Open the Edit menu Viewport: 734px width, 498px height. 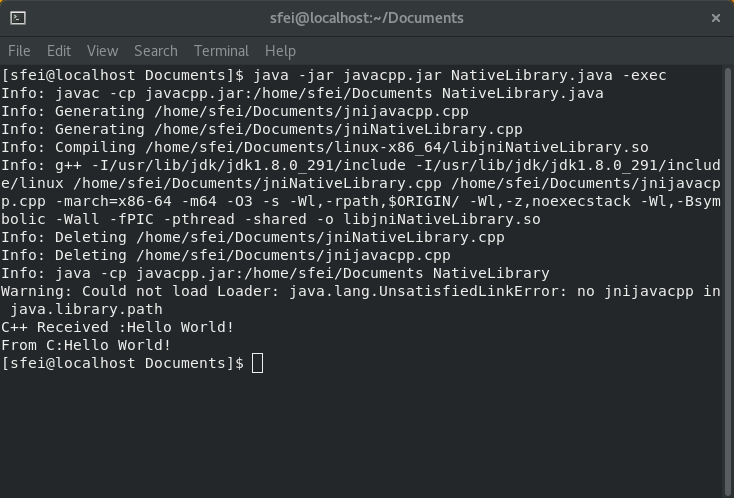click(59, 51)
